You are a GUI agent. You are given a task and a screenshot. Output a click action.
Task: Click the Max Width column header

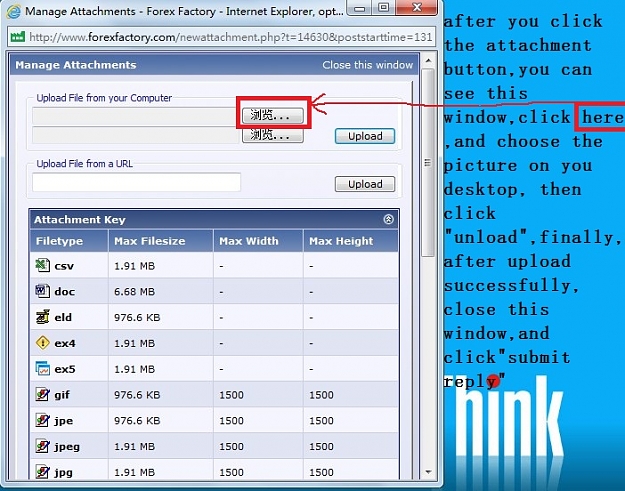pos(258,241)
